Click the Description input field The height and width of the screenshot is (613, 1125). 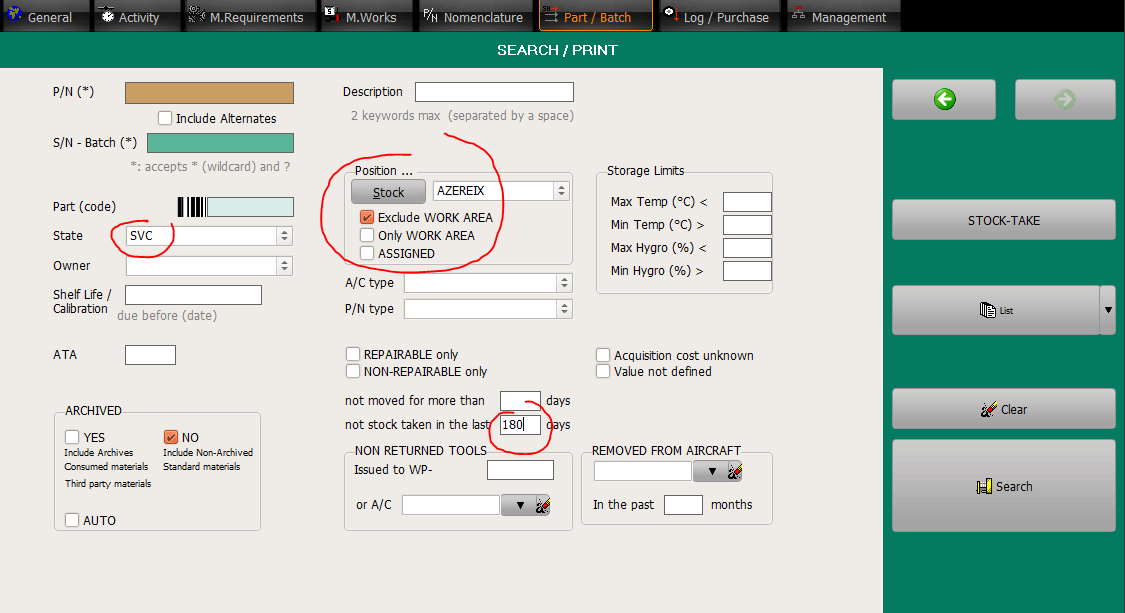coord(494,92)
